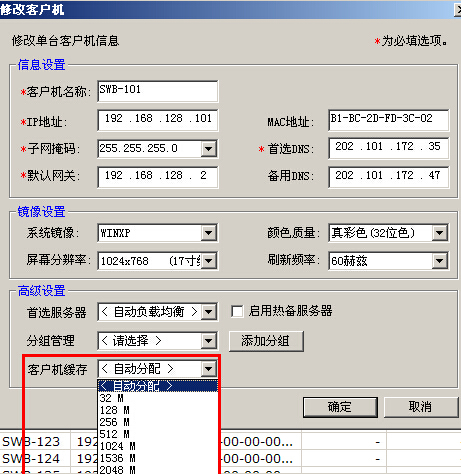This screenshot has height=474, width=461.
Task: Expand the 系统镜像 WINXP dropdown
Action: pos(209,233)
